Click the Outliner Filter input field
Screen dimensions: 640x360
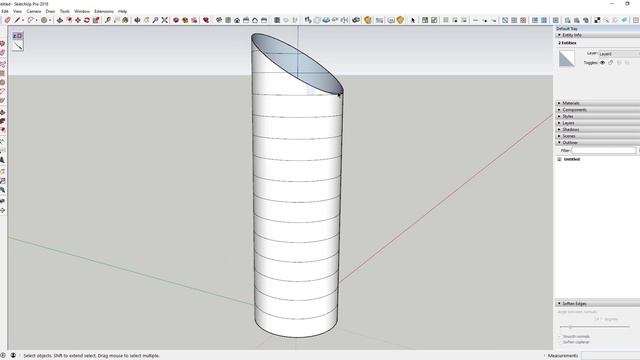(604, 151)
